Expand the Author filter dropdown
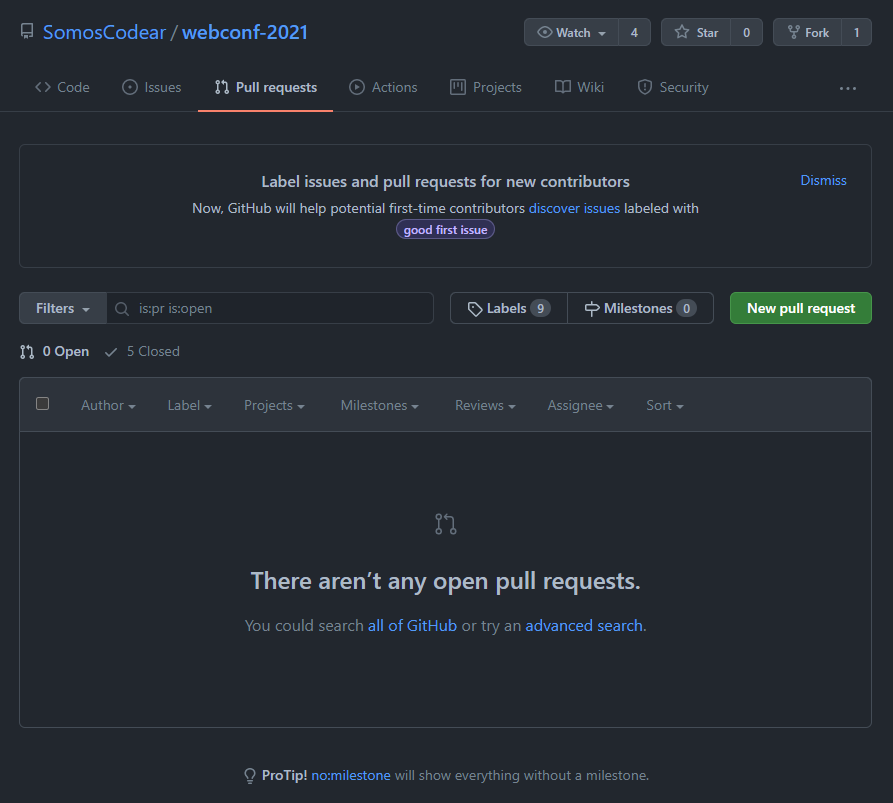Screen dimensions: 893x803 click(108, 405)
